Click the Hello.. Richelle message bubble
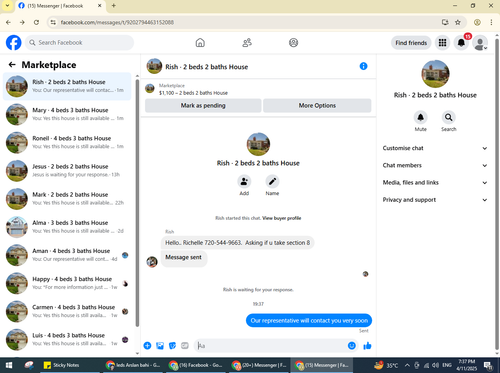The image size is (500, 373). [237, 243]
